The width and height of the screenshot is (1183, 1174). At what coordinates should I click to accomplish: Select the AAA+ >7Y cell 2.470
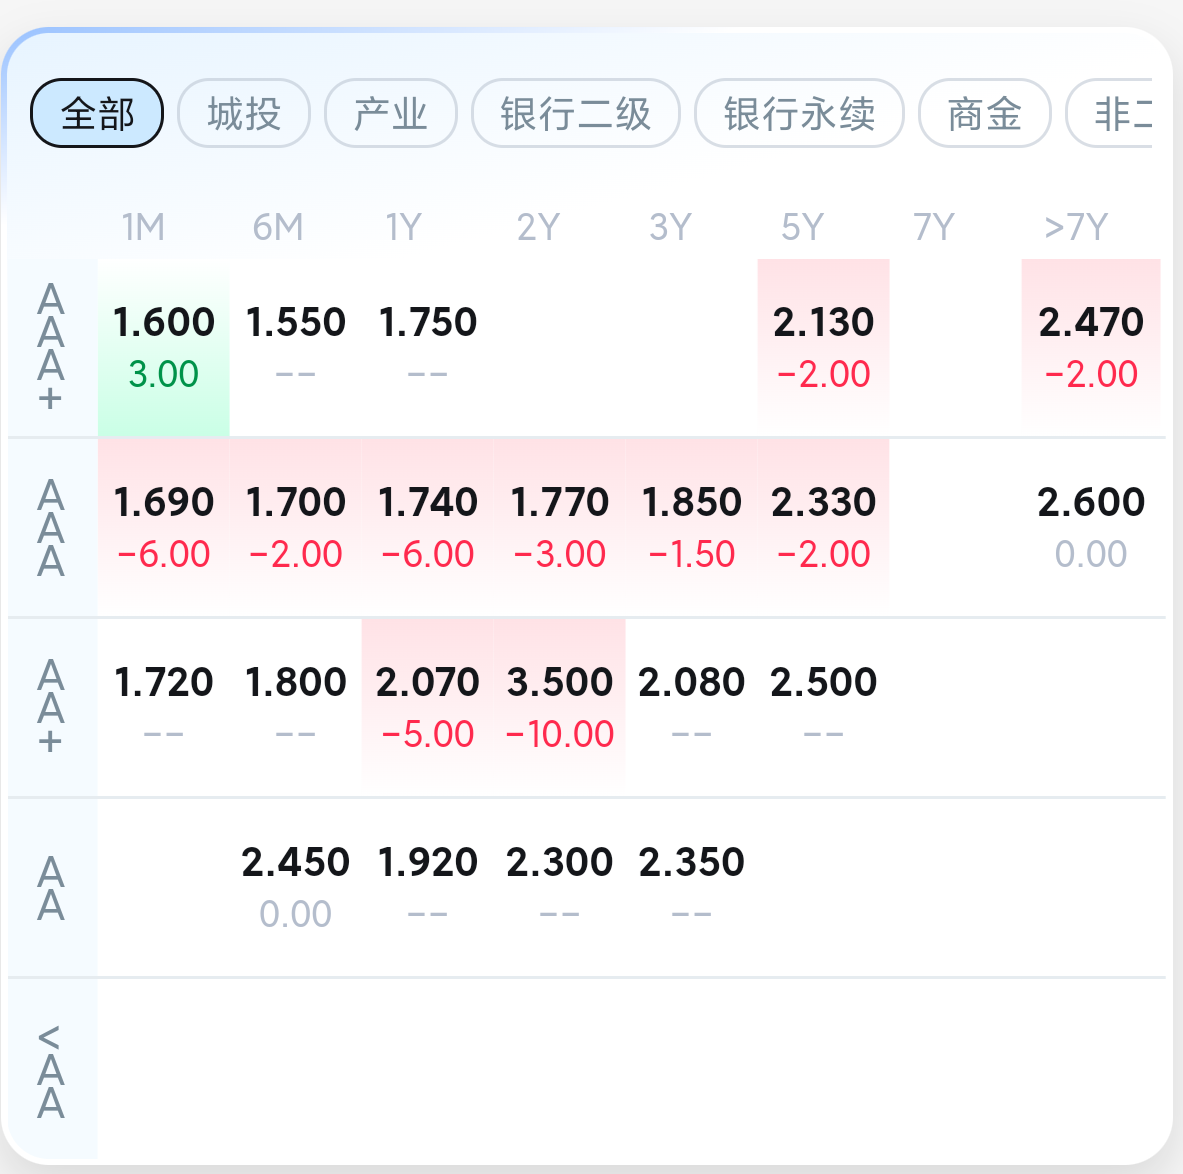coord(1091,347)
